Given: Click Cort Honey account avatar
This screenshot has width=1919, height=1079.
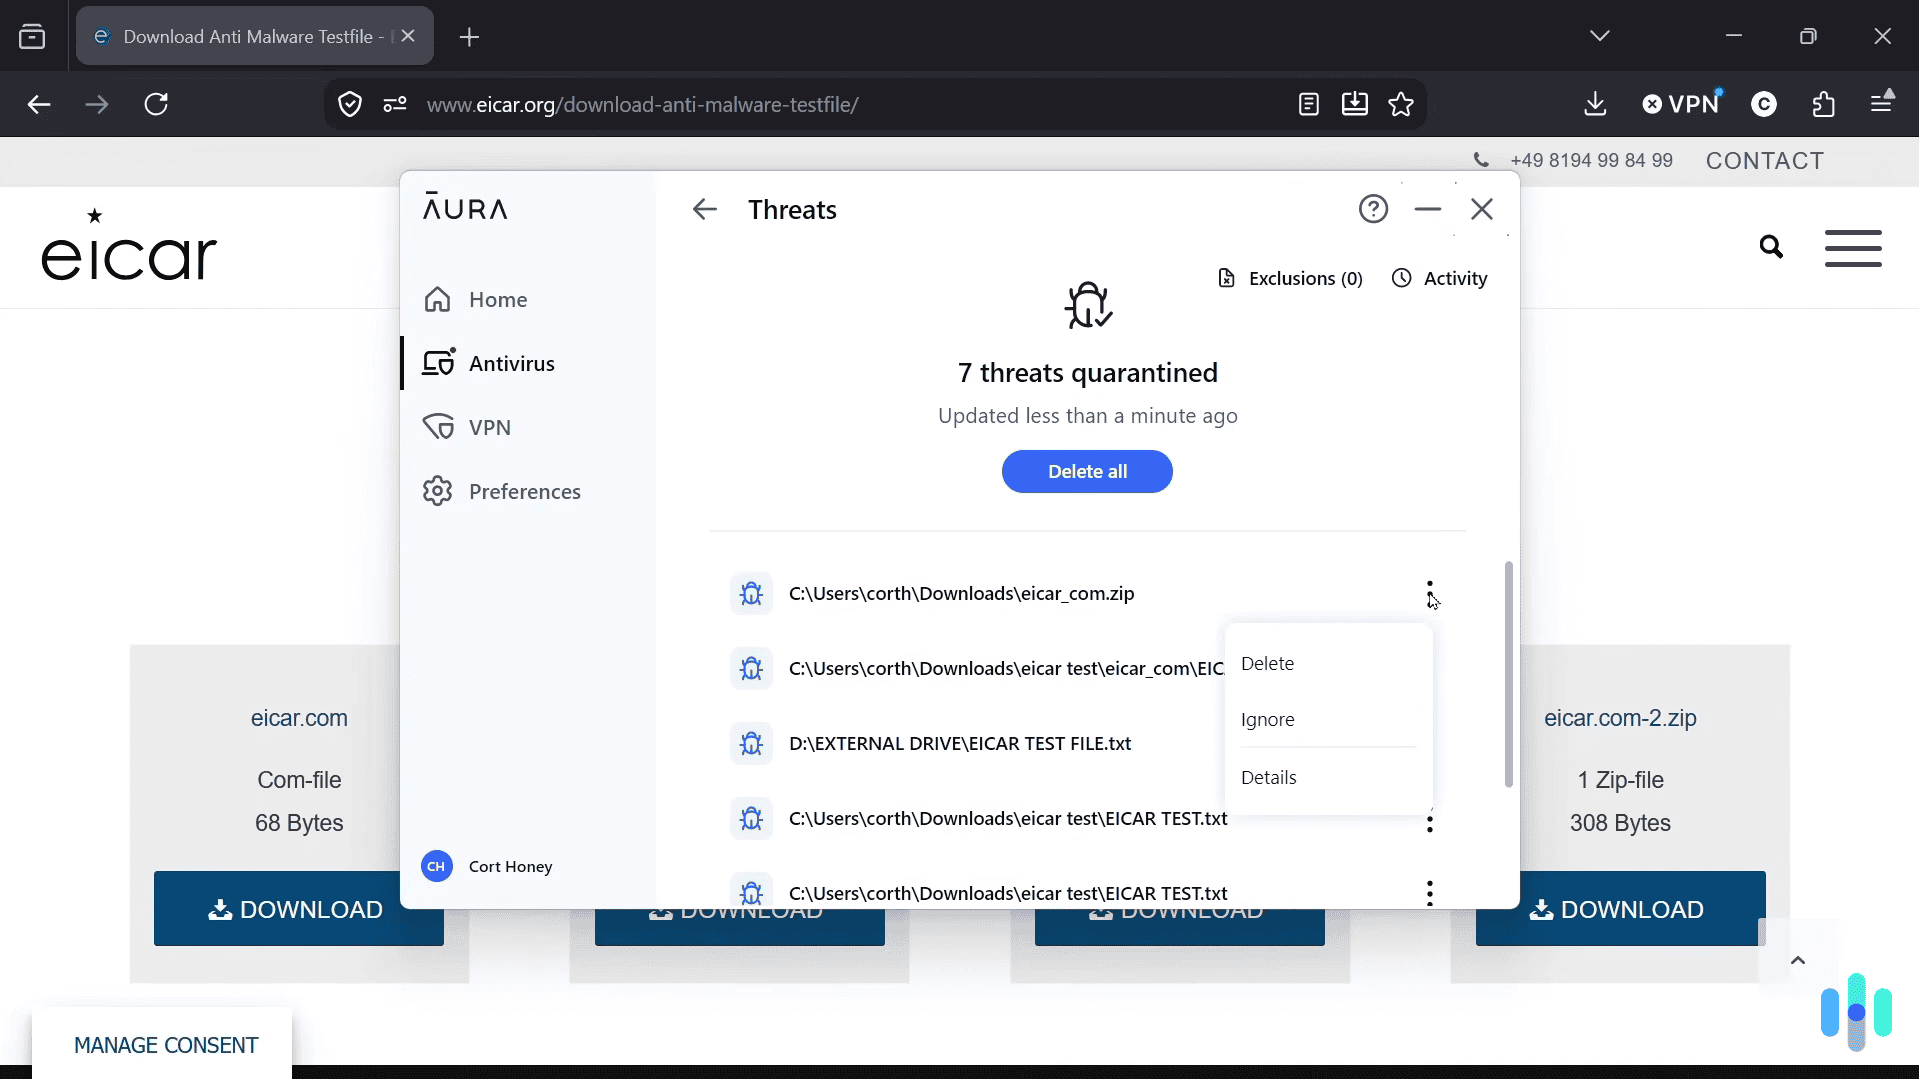Looking at the screenshot, I should 436,866.
